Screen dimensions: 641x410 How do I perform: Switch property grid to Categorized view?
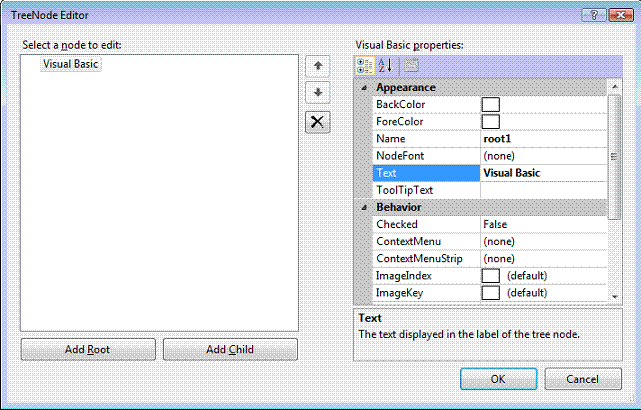(x=365, y=66)
